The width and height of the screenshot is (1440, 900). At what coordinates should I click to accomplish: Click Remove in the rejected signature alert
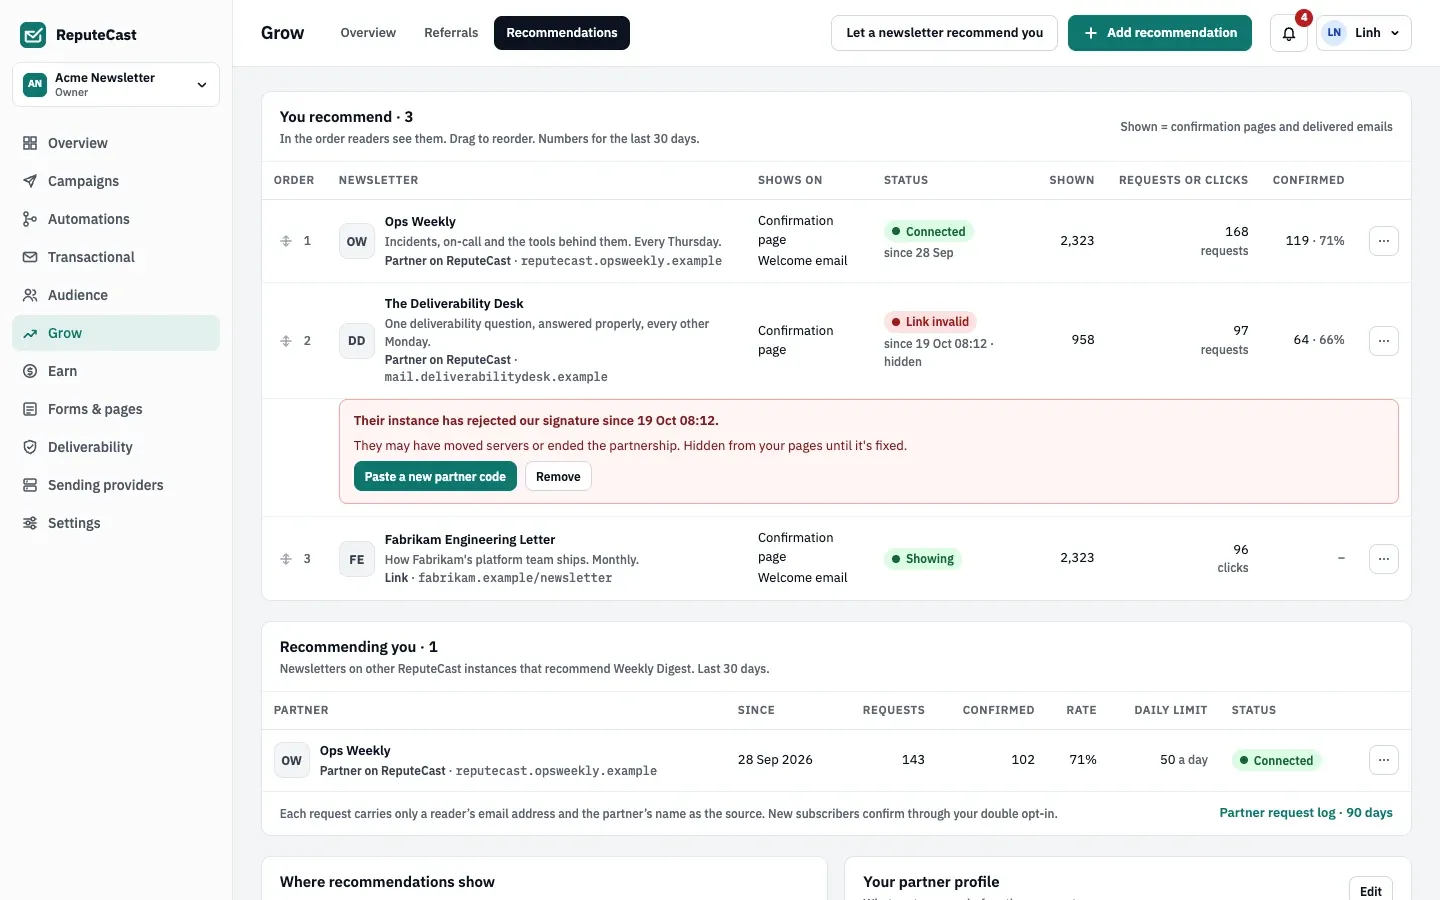point(558,477)
